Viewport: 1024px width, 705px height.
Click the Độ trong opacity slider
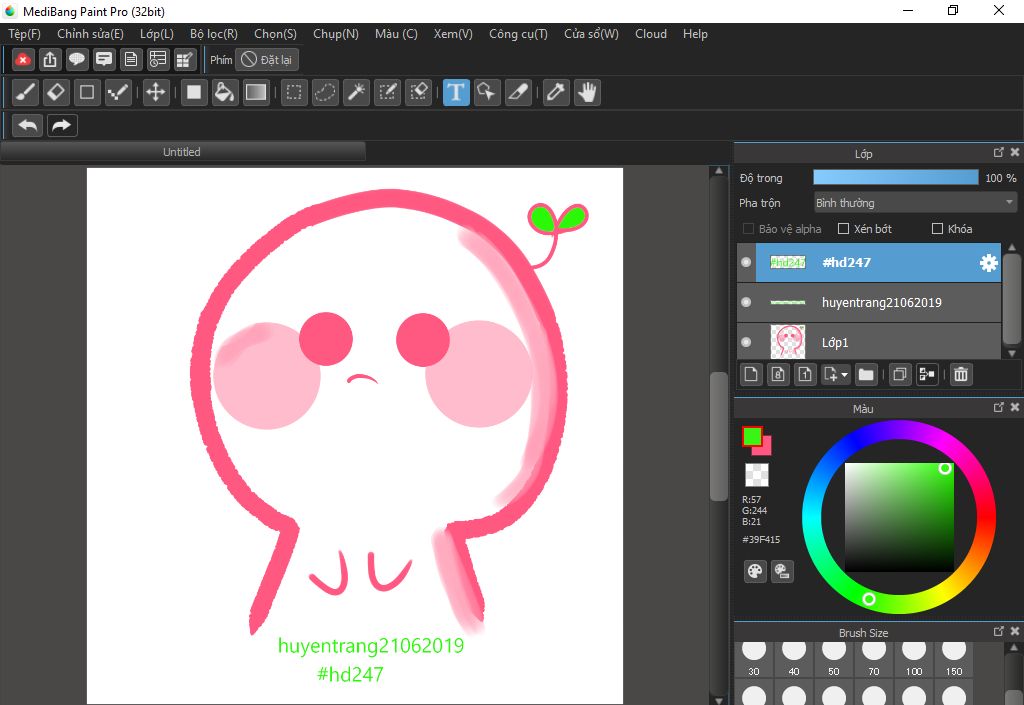(895, 178)
